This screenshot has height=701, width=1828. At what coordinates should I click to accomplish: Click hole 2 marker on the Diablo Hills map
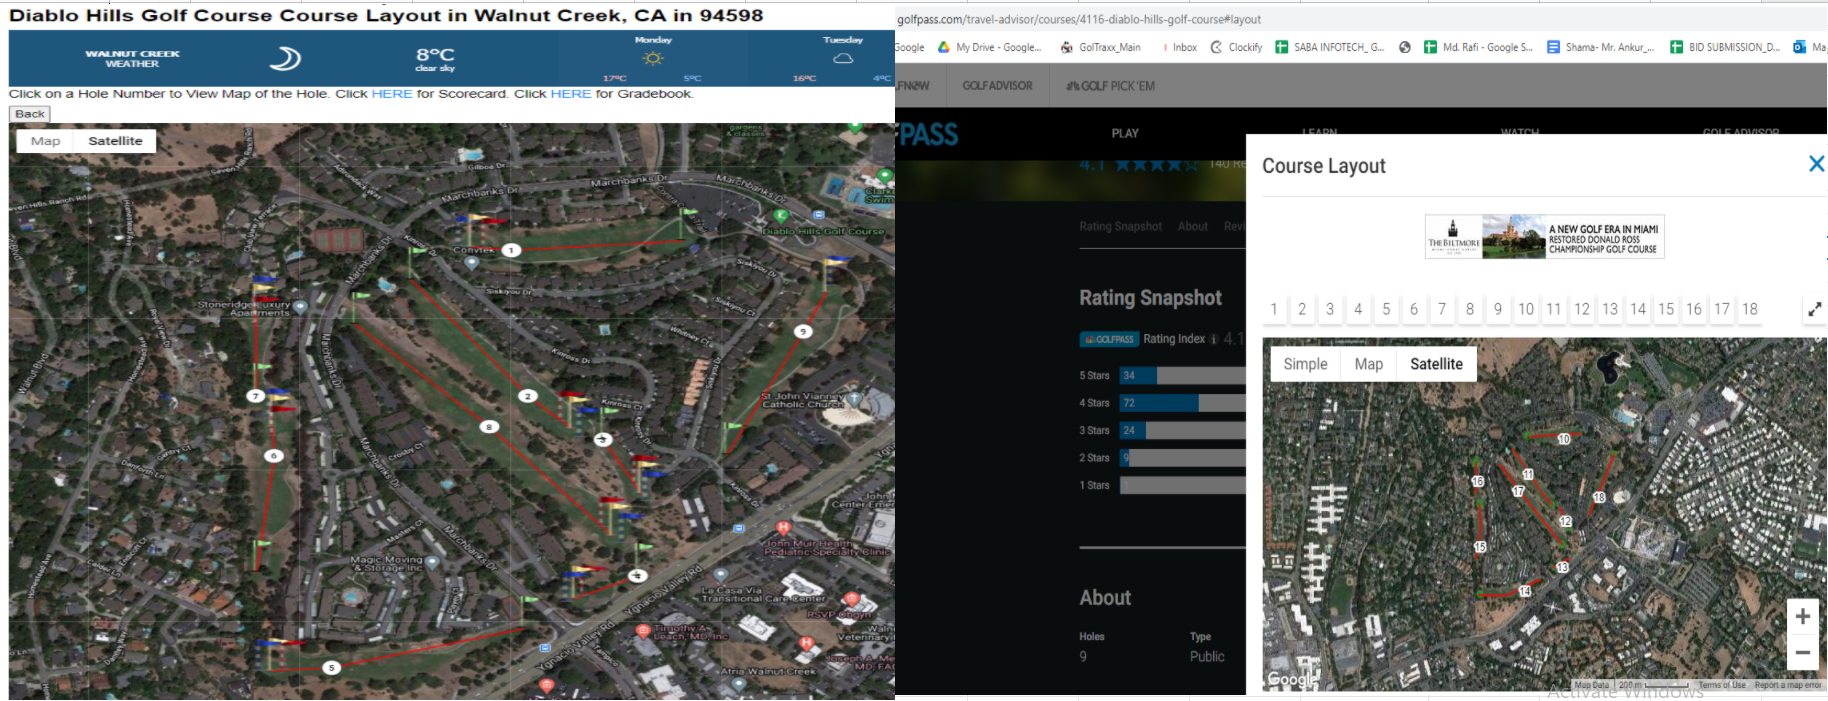pos(528,396)
